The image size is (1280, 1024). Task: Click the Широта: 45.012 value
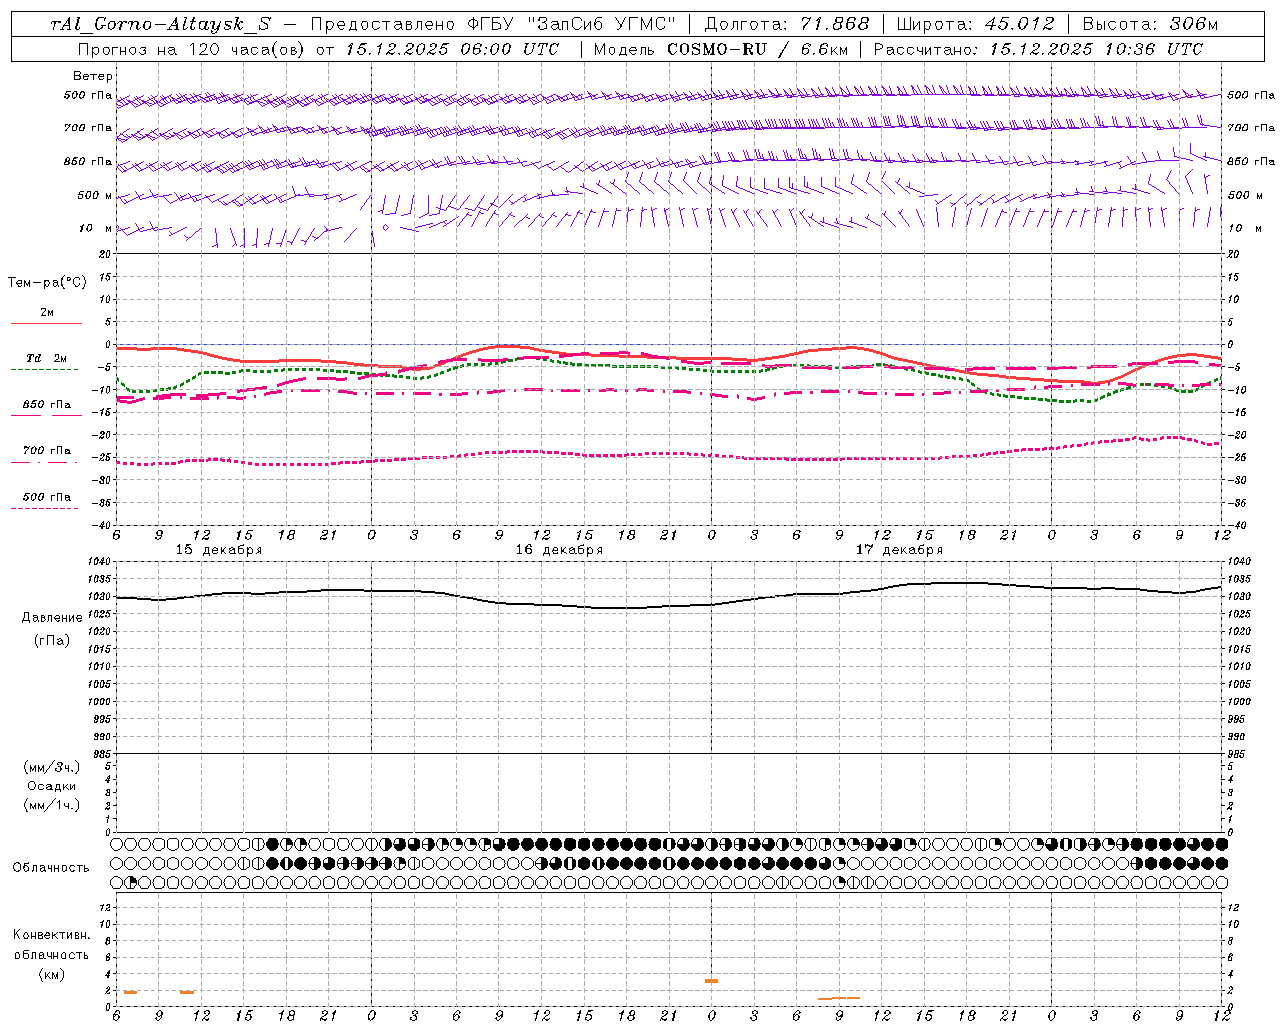976,24
